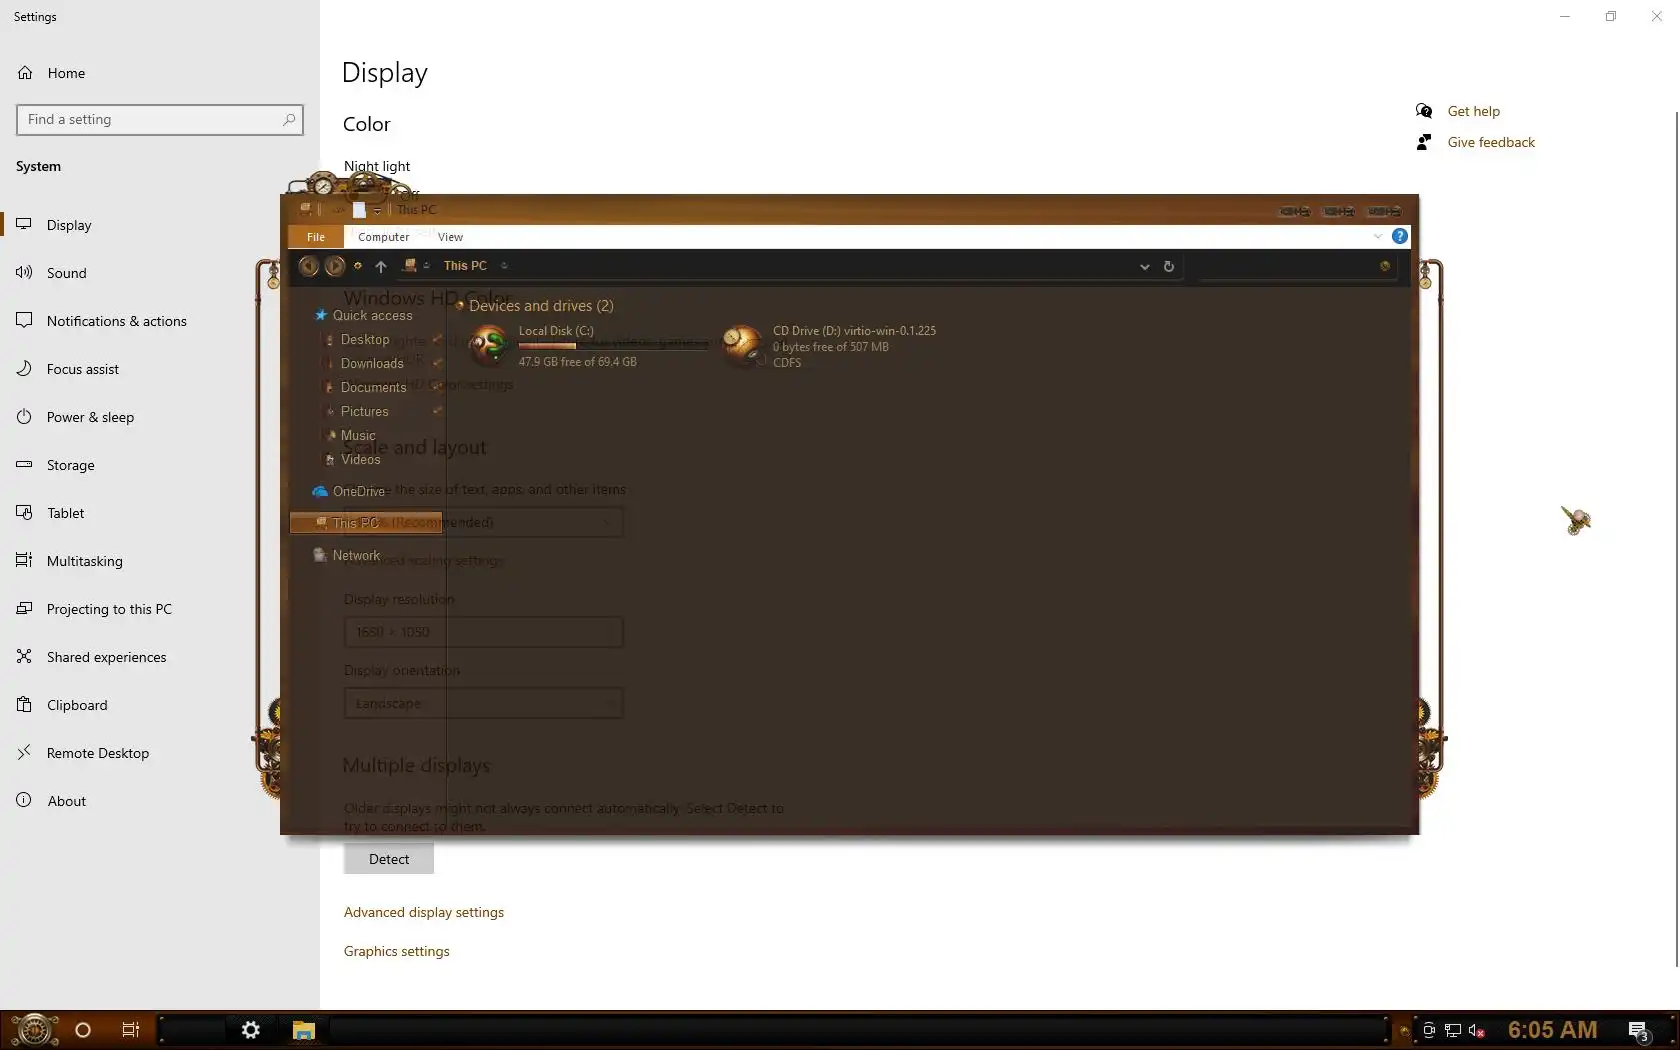Select CD Drive (D:) virtio-win
The height and width of the screenshot is (1050, 1680).
[x=830, y=346]
